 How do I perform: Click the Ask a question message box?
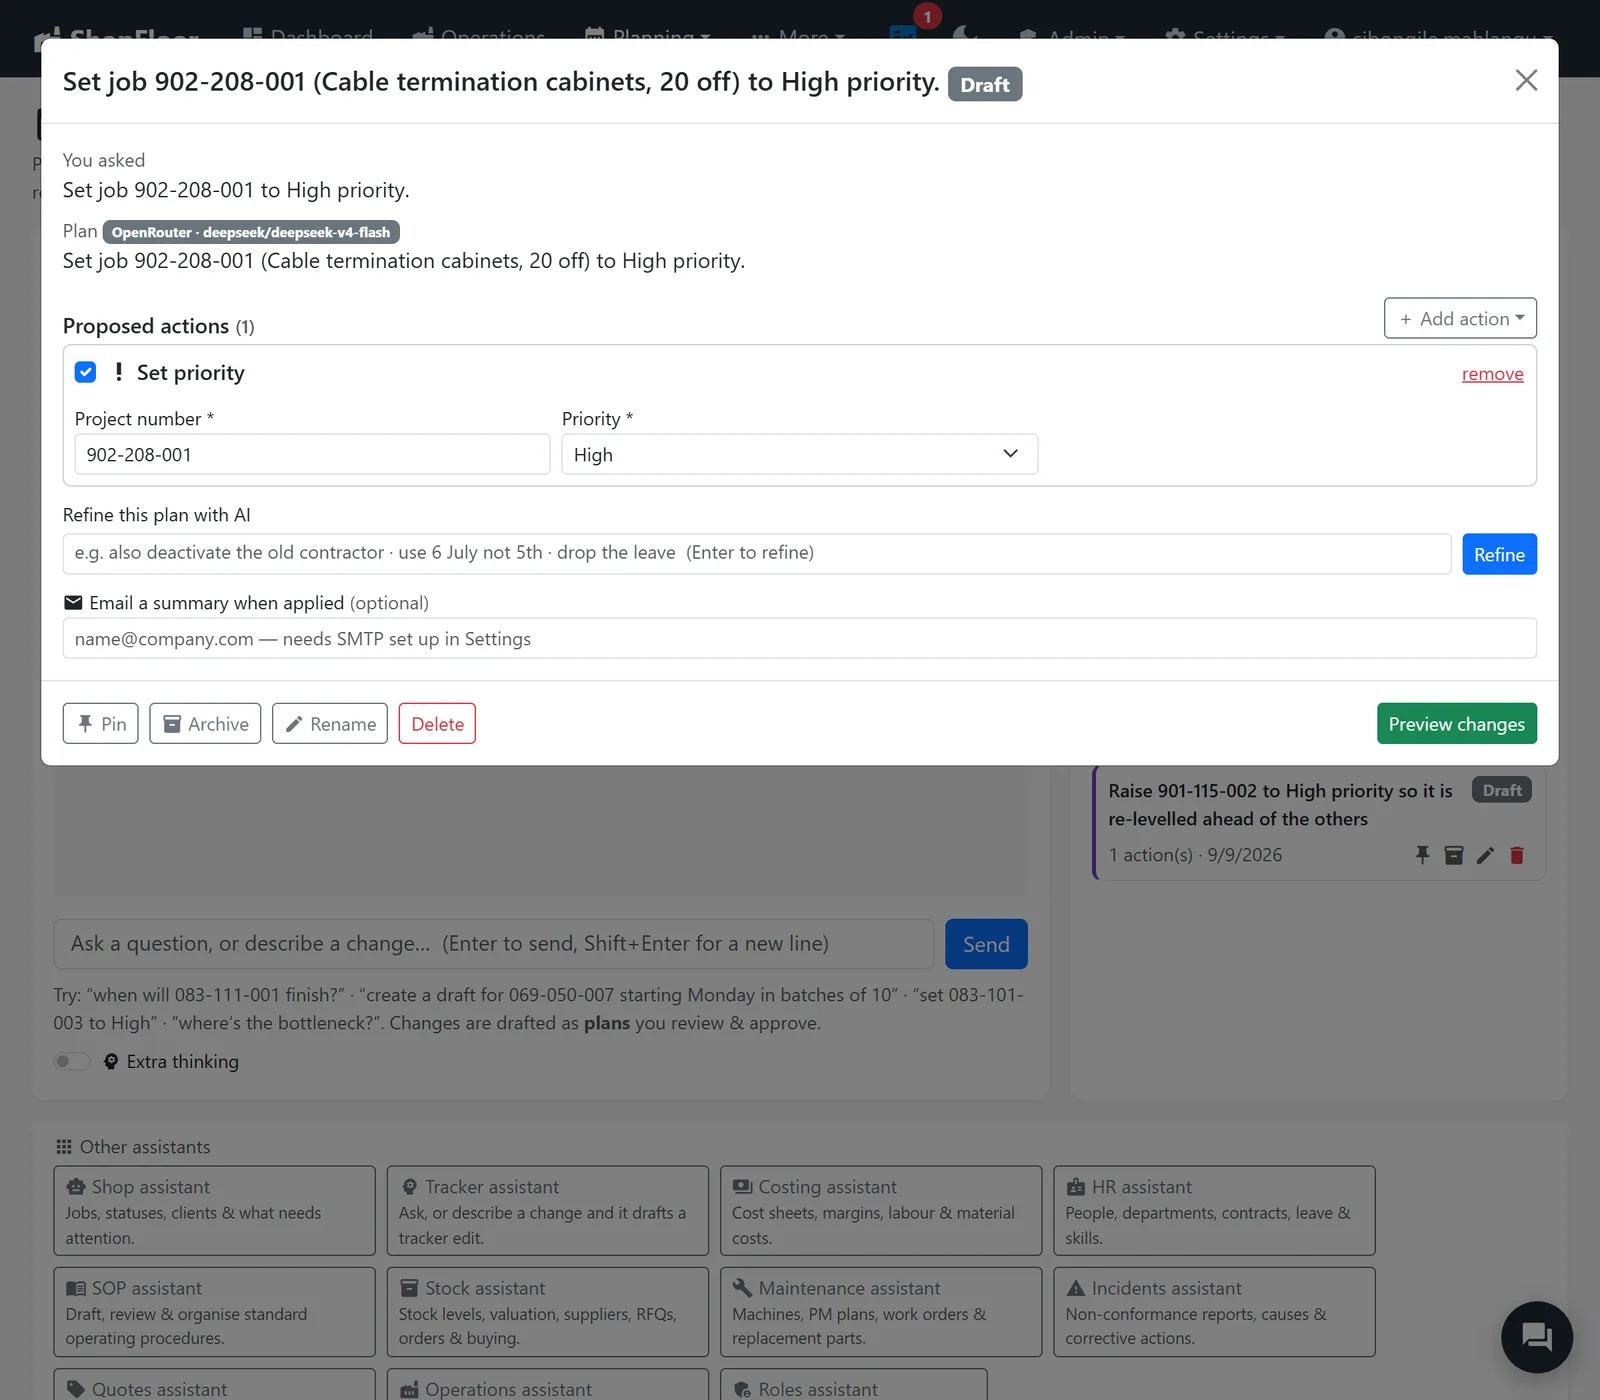[493, 944]
